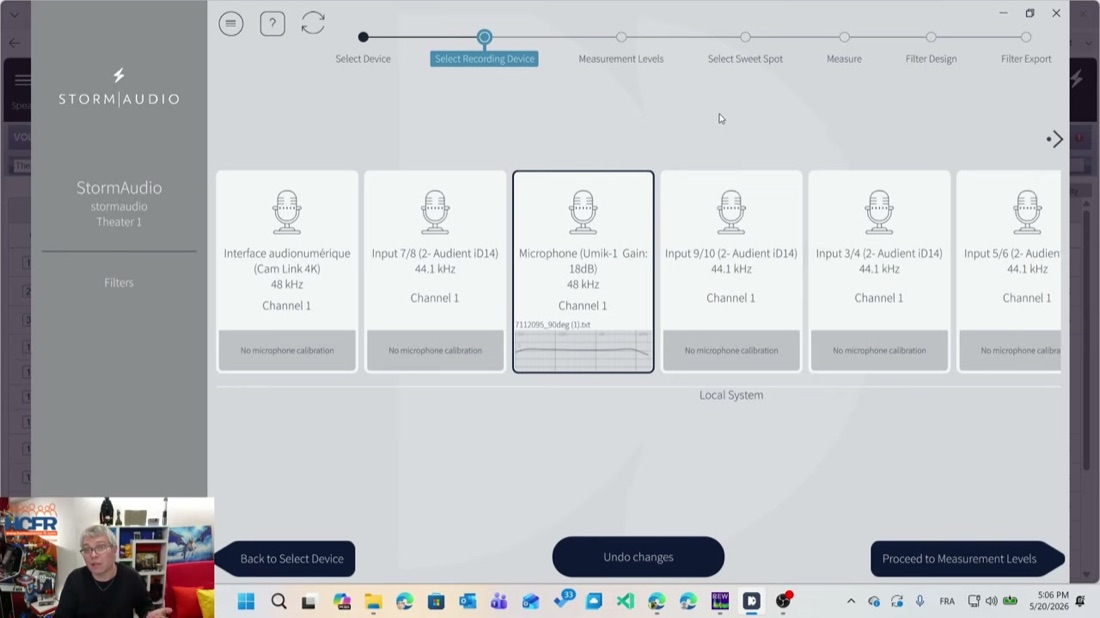Screen dimensions: 1100x618
Task: Click 'Channel 1' on the Input 3/4 card
Action: point(878,298)
